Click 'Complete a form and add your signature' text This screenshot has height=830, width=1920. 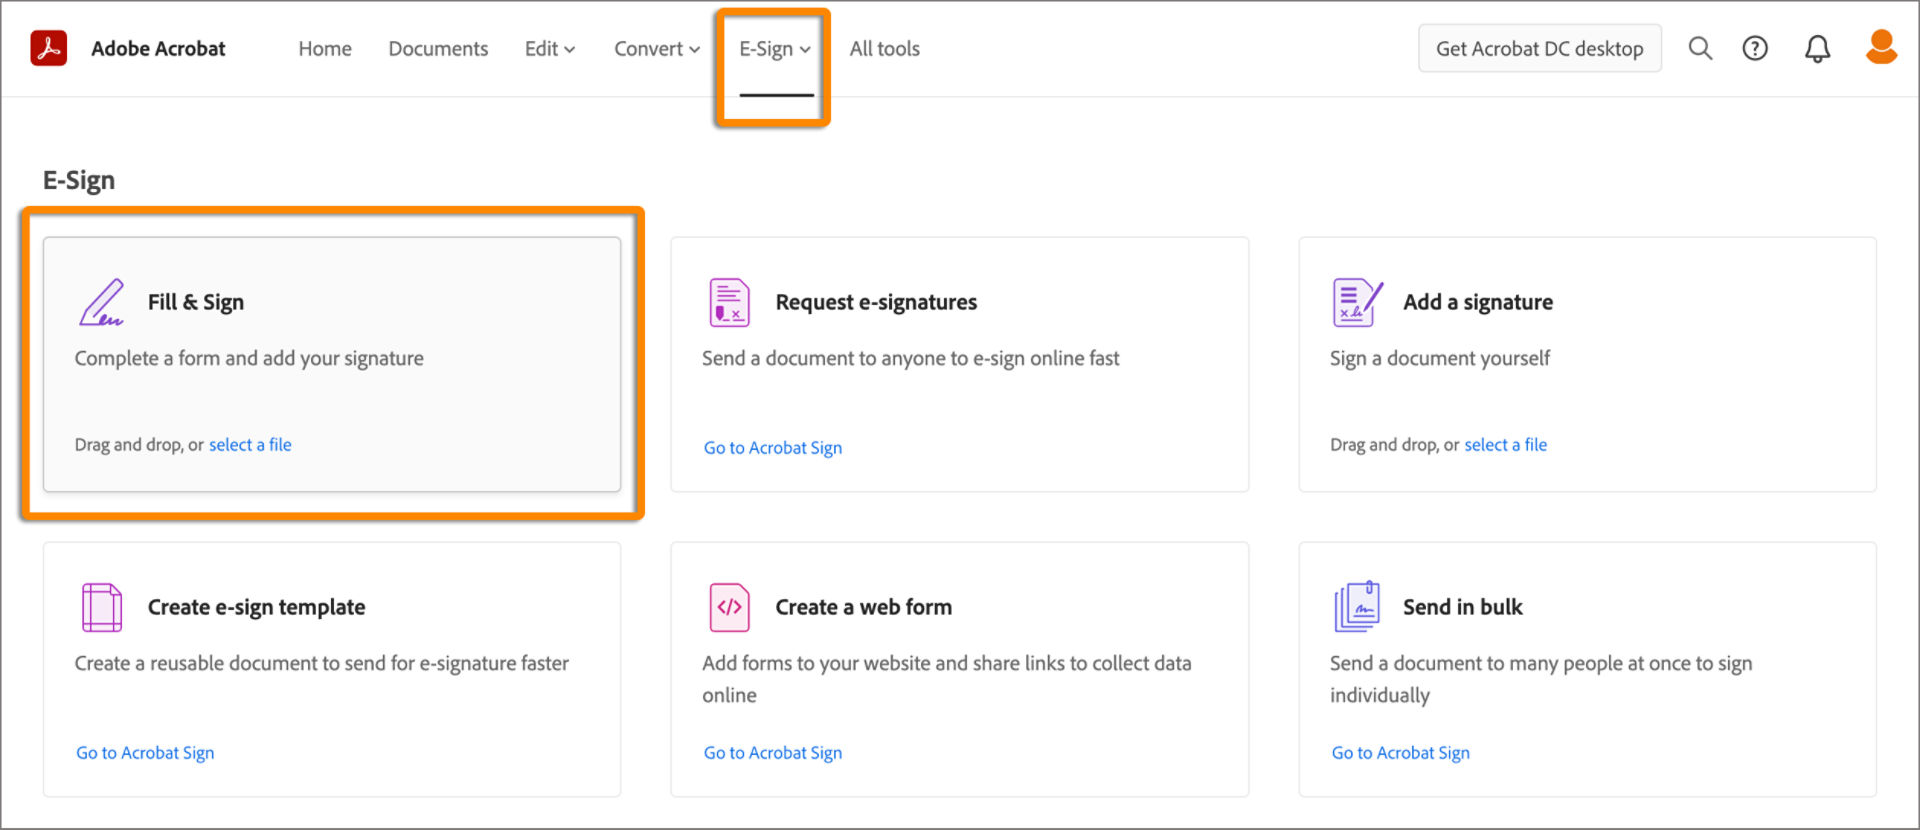coord(249,358)
